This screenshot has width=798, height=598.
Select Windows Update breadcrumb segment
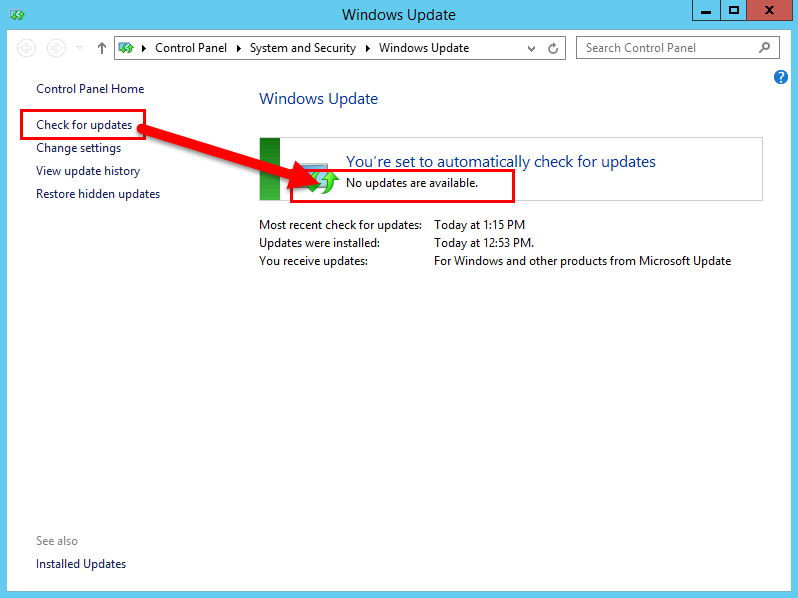click(x=424, y=48)
